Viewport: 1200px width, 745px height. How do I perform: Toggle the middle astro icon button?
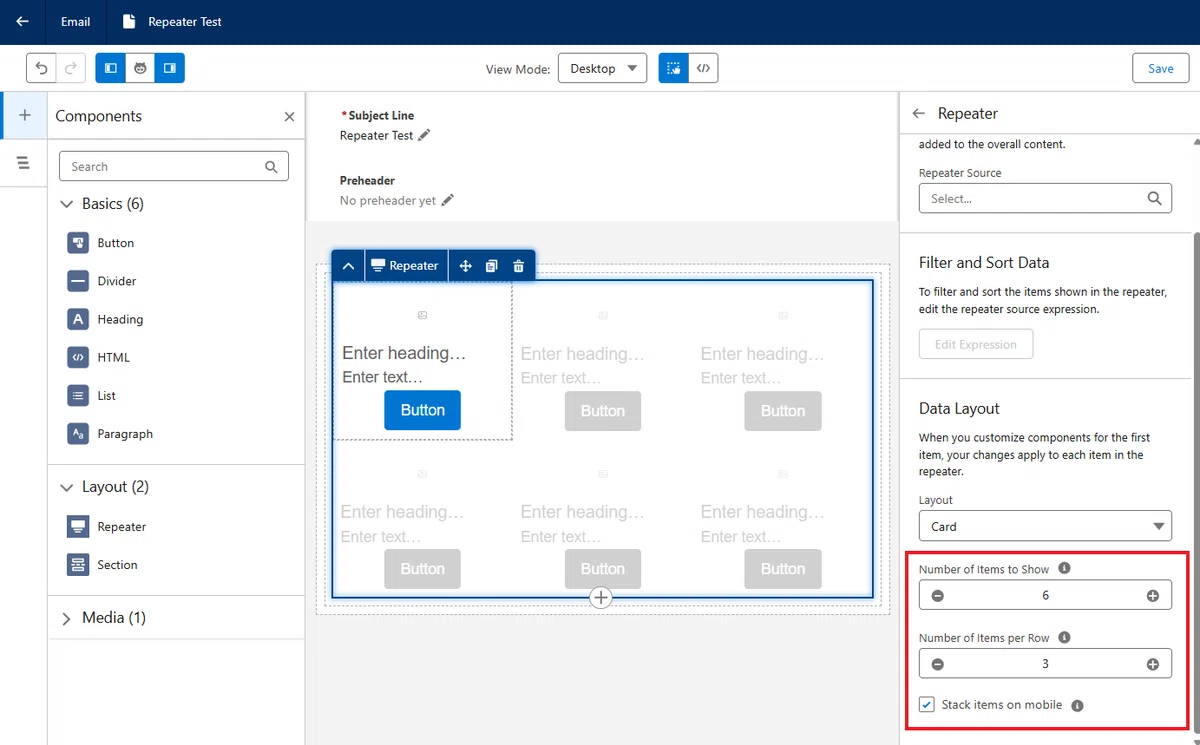(141, 68)
